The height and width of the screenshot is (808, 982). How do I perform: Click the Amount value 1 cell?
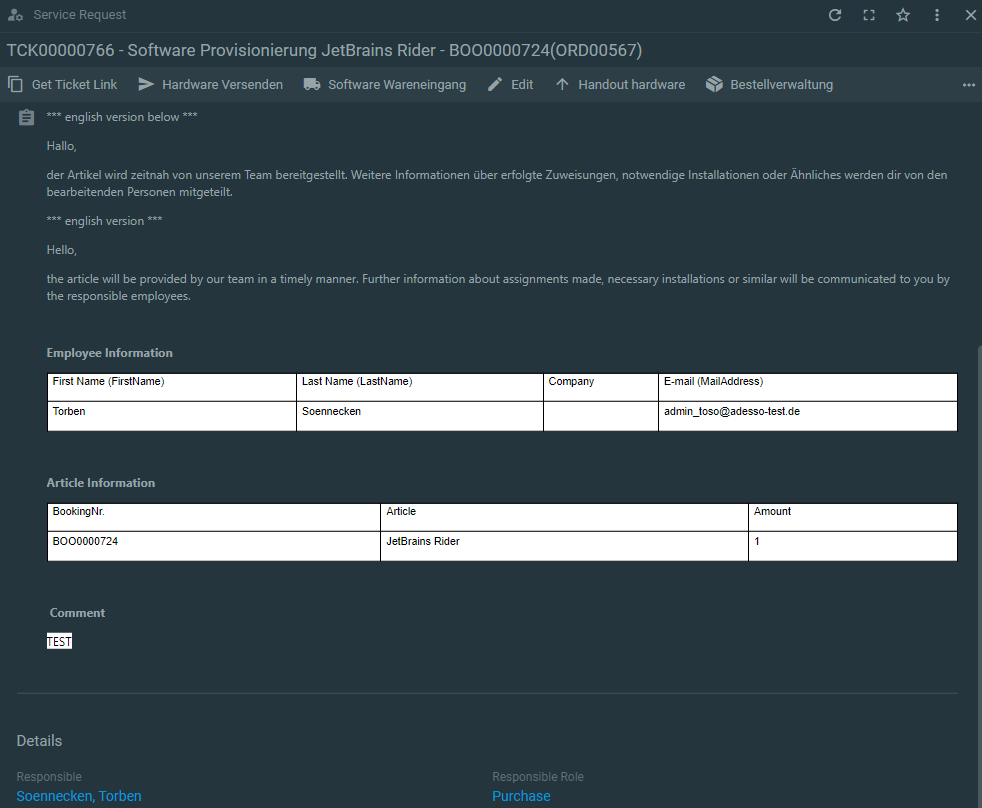point(853,546)
